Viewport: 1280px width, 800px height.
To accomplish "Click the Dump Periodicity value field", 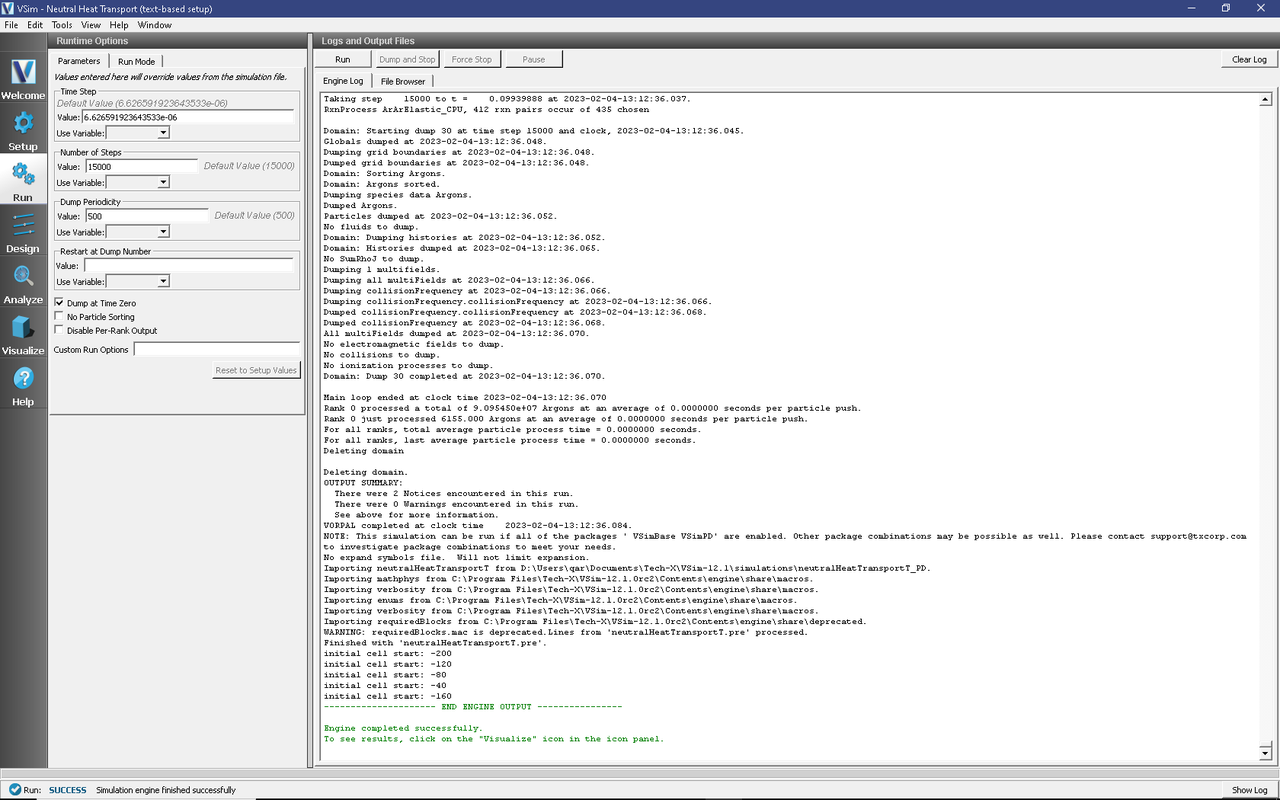I will (x=146, y=216).
